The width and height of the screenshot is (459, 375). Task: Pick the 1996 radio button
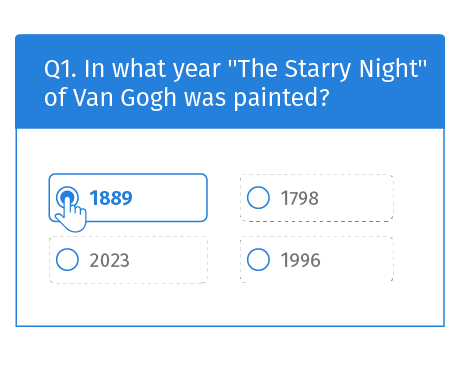(x=258, y=260)
